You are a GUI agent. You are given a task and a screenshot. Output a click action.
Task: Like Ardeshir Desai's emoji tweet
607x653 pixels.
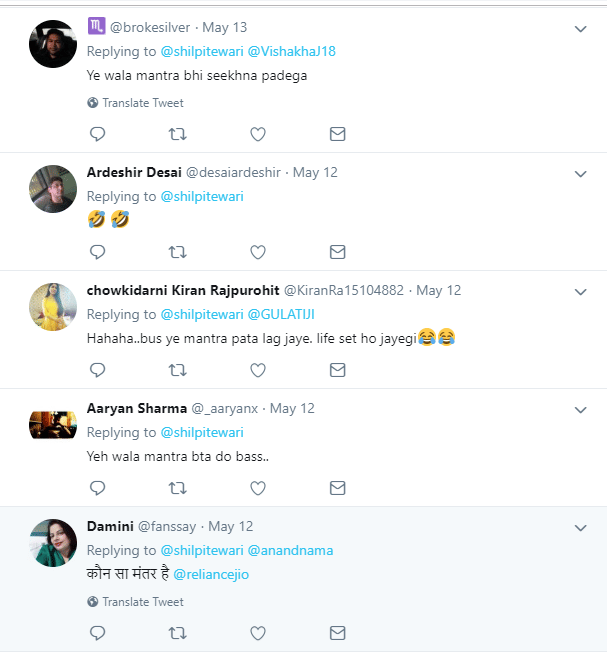[257, 252]
